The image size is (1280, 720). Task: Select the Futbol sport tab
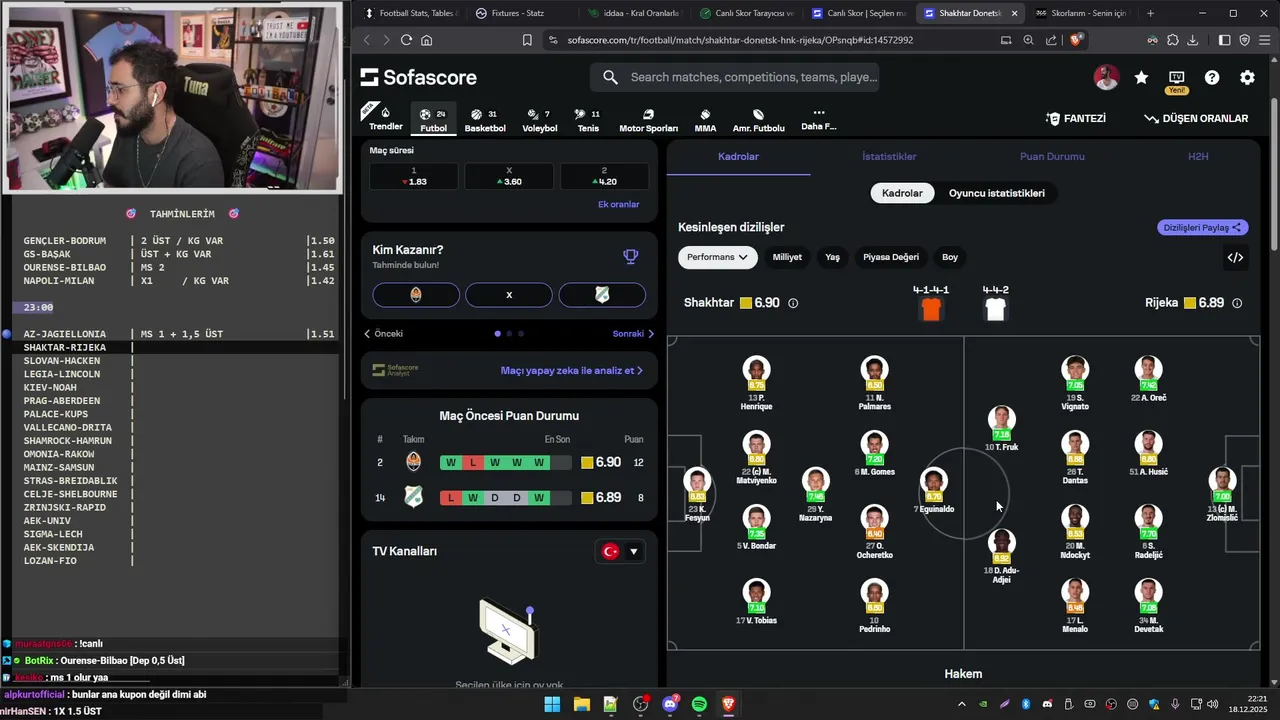(x=433, y=120)
